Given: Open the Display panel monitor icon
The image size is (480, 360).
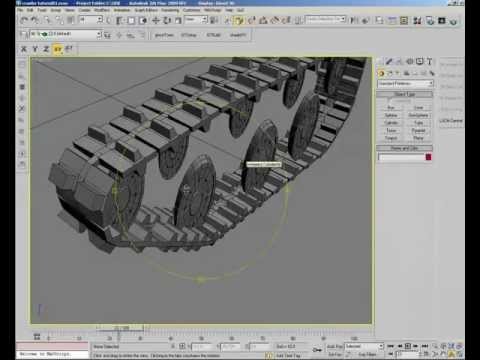Looking at the screenshot, I should click(419, 62).
